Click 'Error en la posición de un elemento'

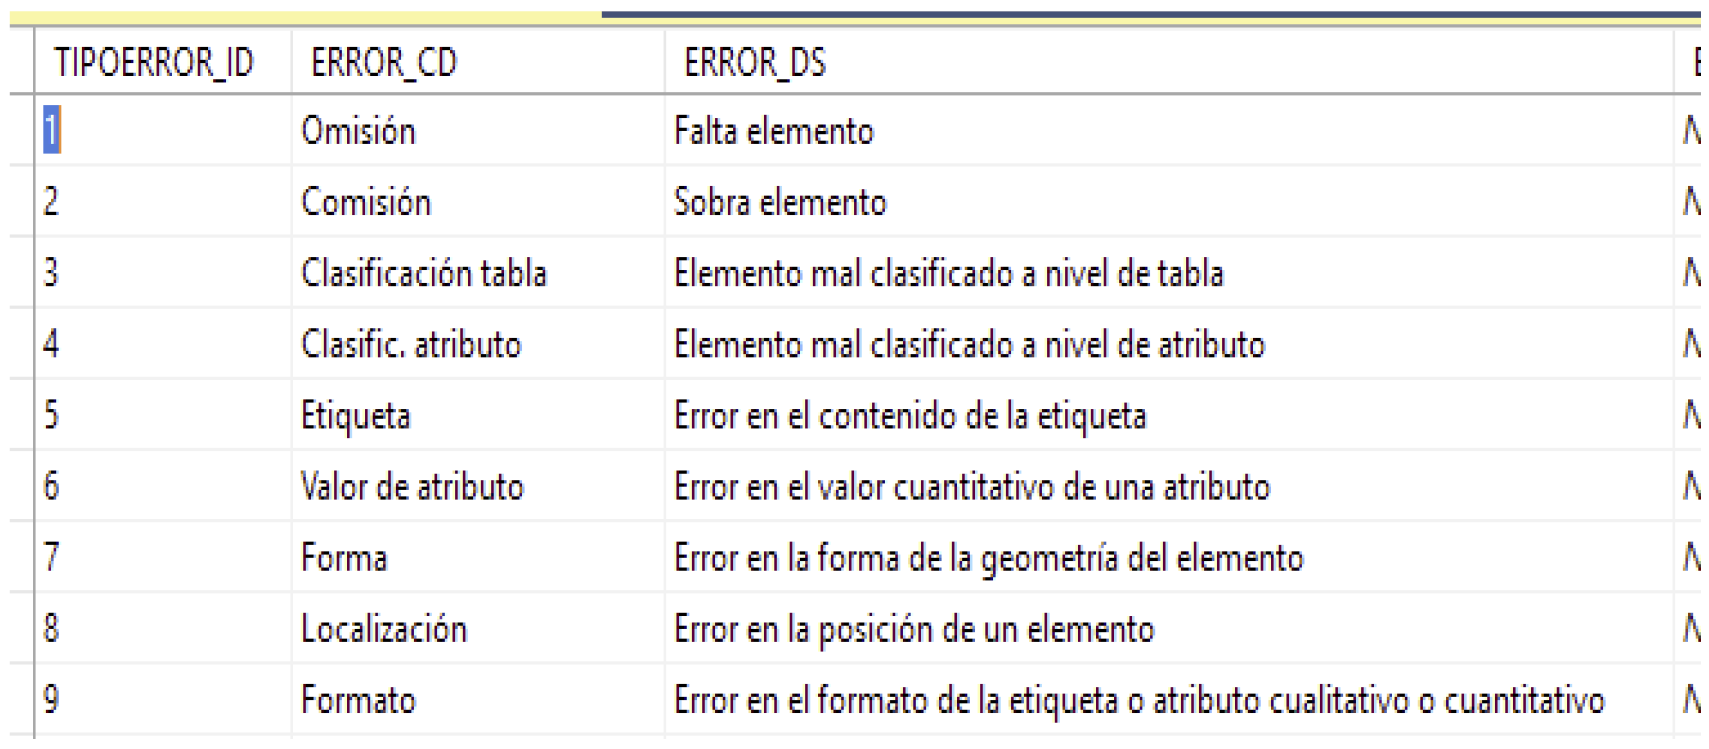pos(914,629)
